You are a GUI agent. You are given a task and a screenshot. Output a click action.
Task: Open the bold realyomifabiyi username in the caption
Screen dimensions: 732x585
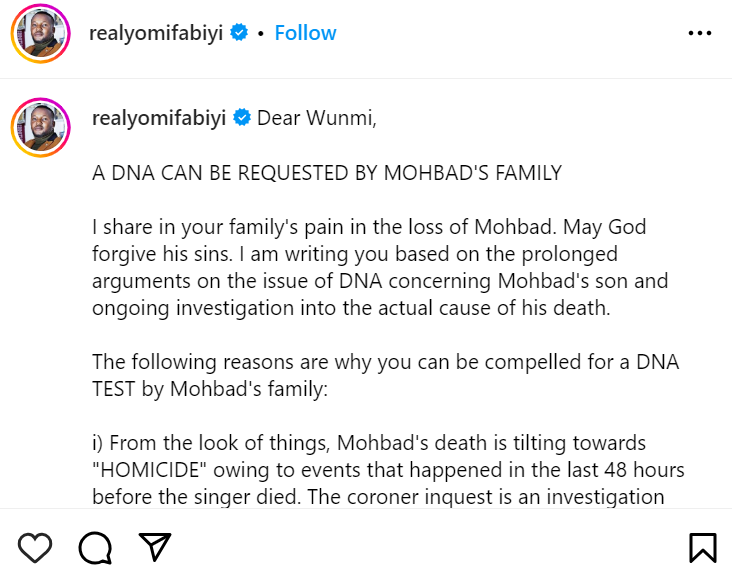click(x=158, y=118)
